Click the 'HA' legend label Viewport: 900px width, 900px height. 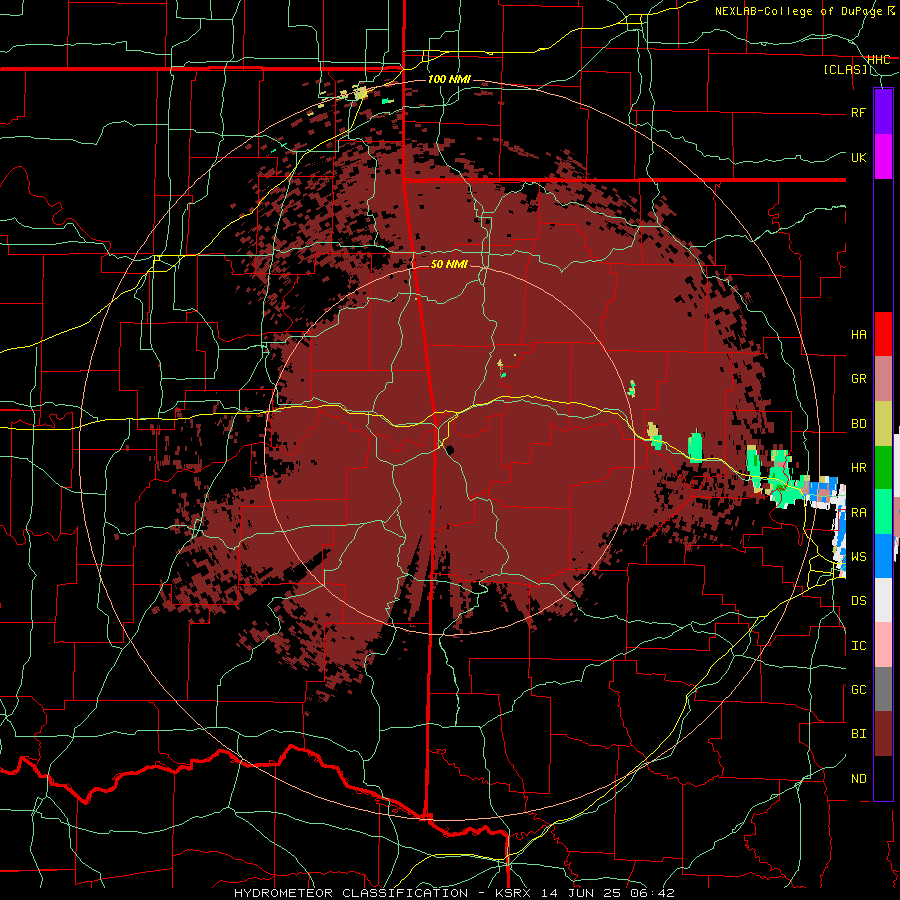point(858,334)
